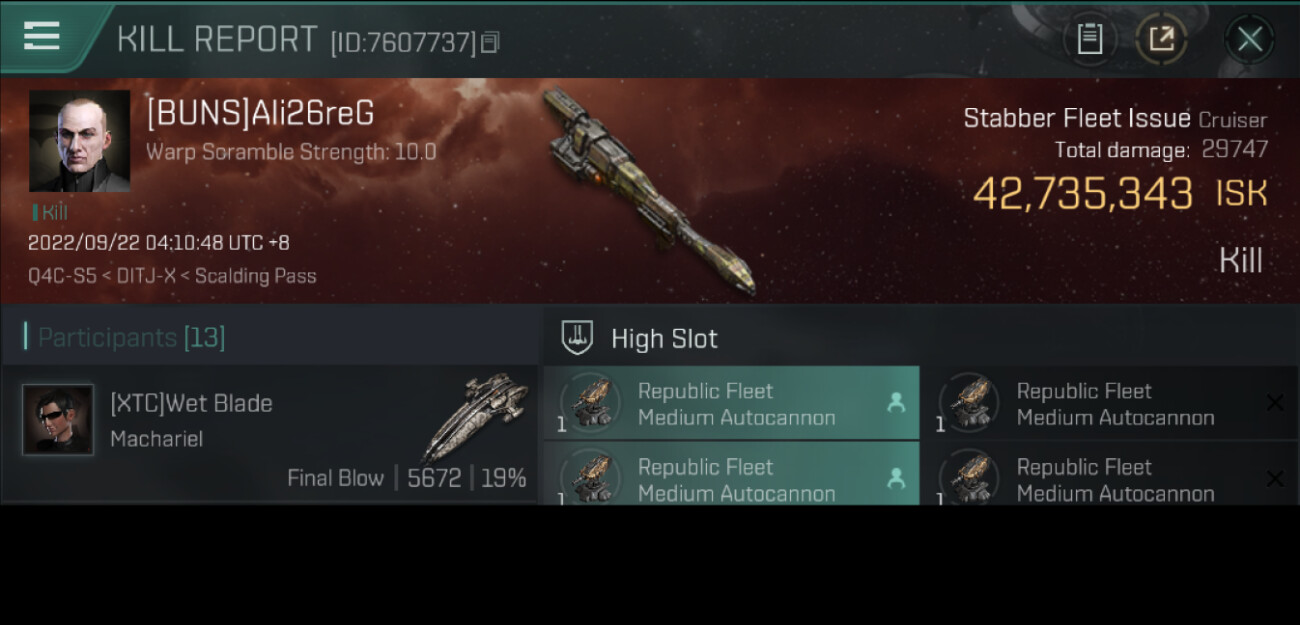Click person icon on second Autocannon

pos(895,480)
